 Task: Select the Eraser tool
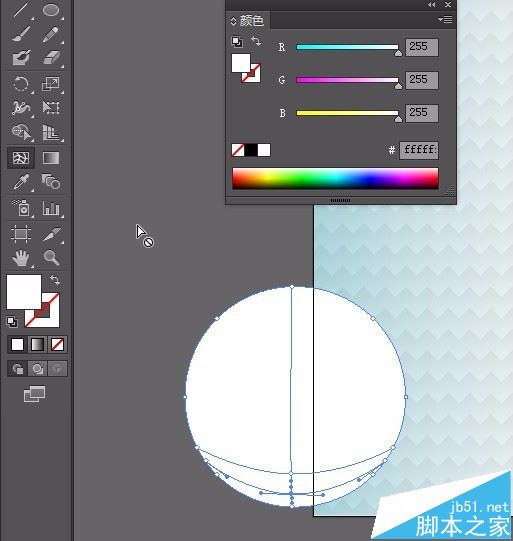tap(51, 57)
